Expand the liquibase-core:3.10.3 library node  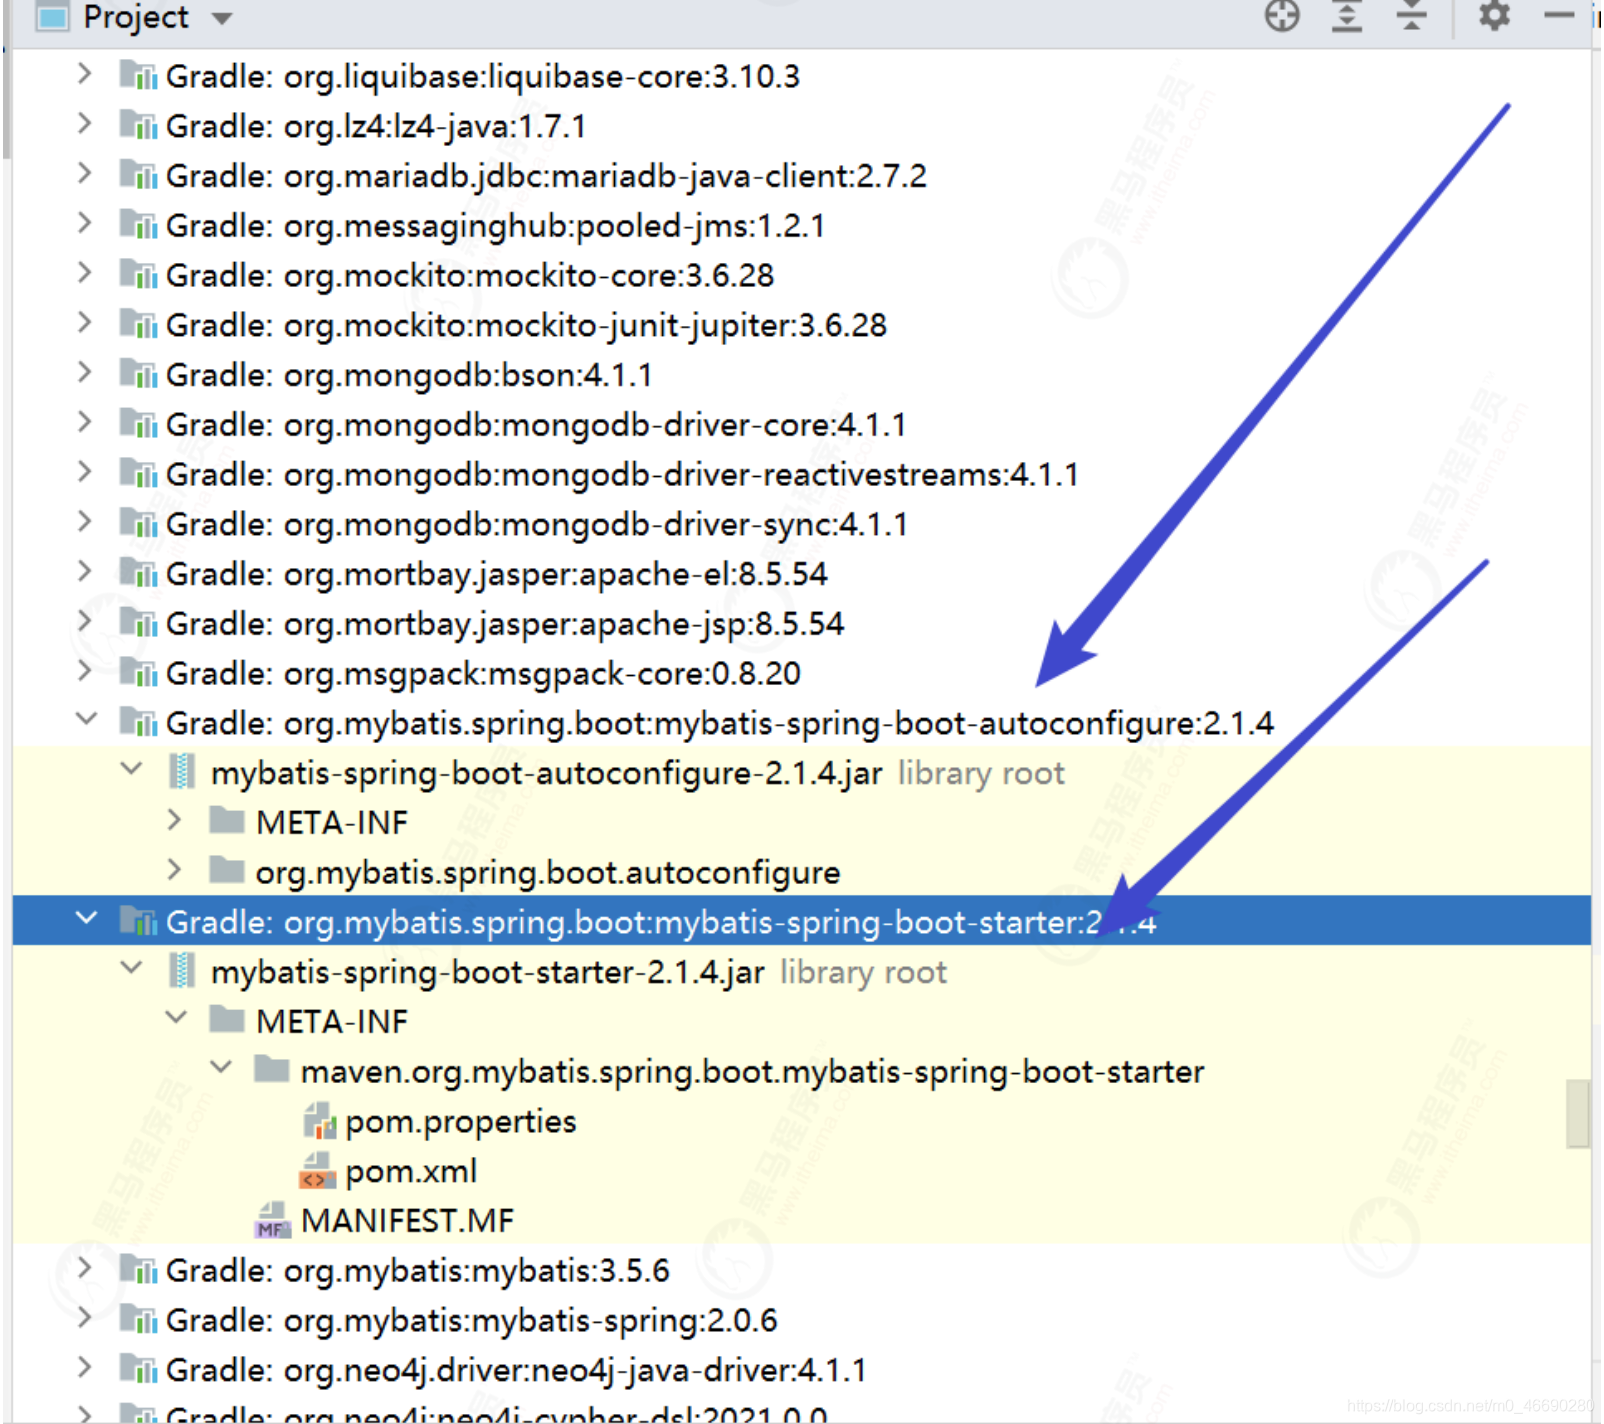point(85,74)
